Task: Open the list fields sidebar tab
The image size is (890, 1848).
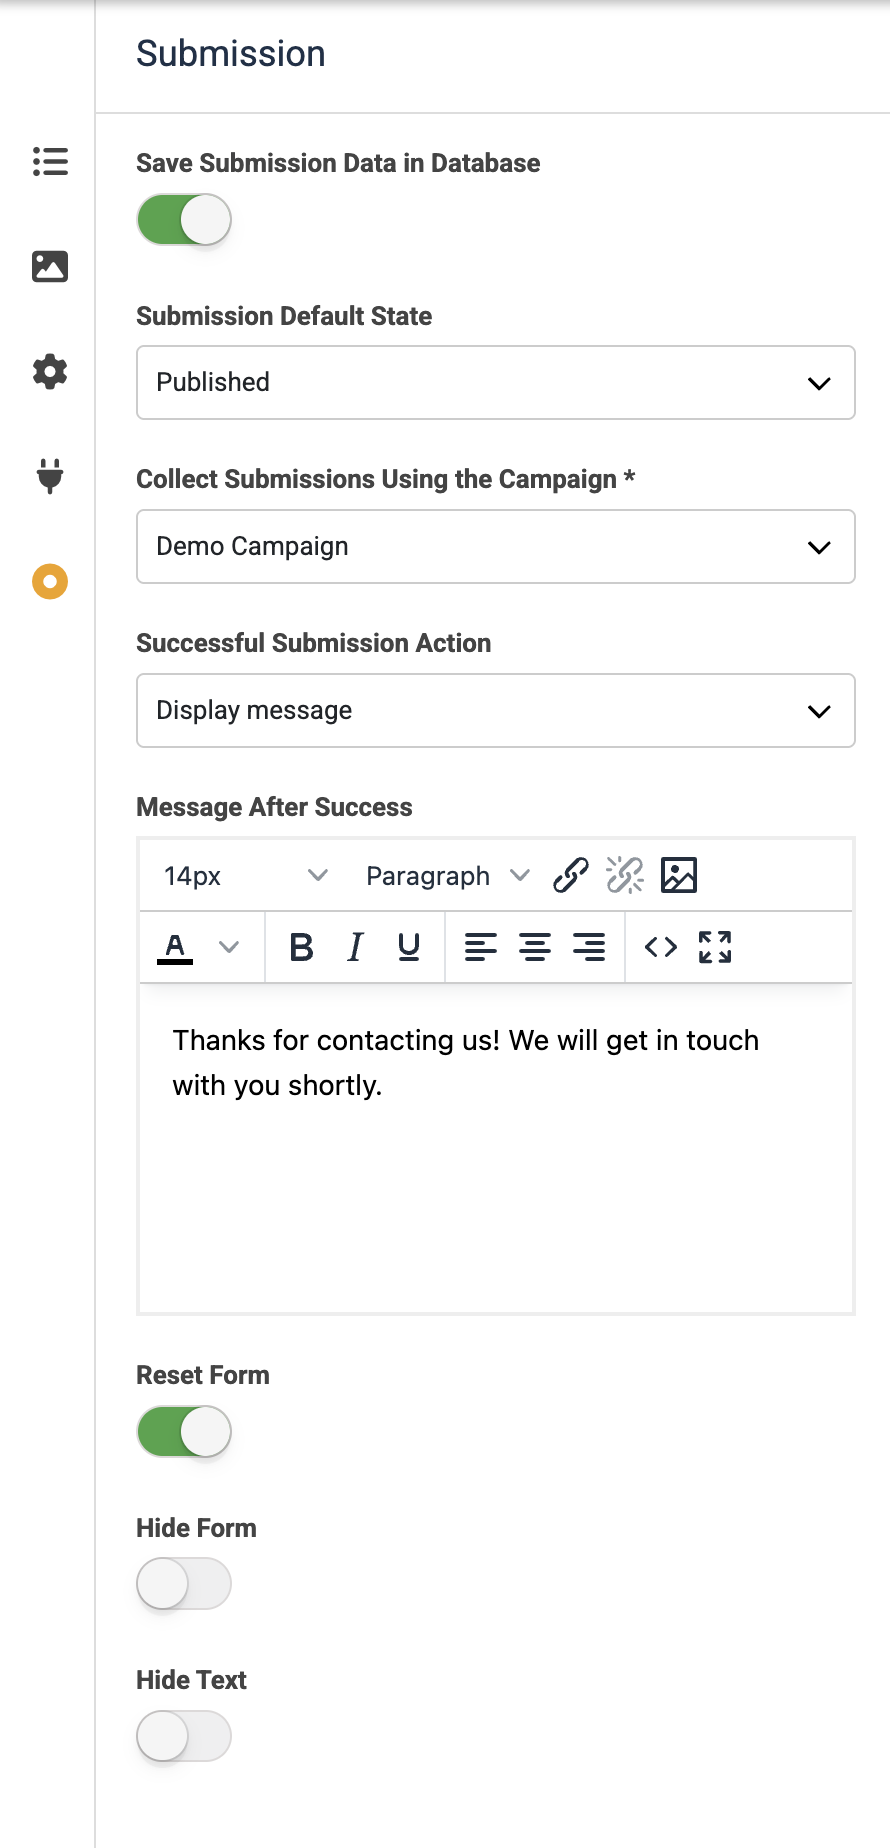Action: (x=50, y=161)
